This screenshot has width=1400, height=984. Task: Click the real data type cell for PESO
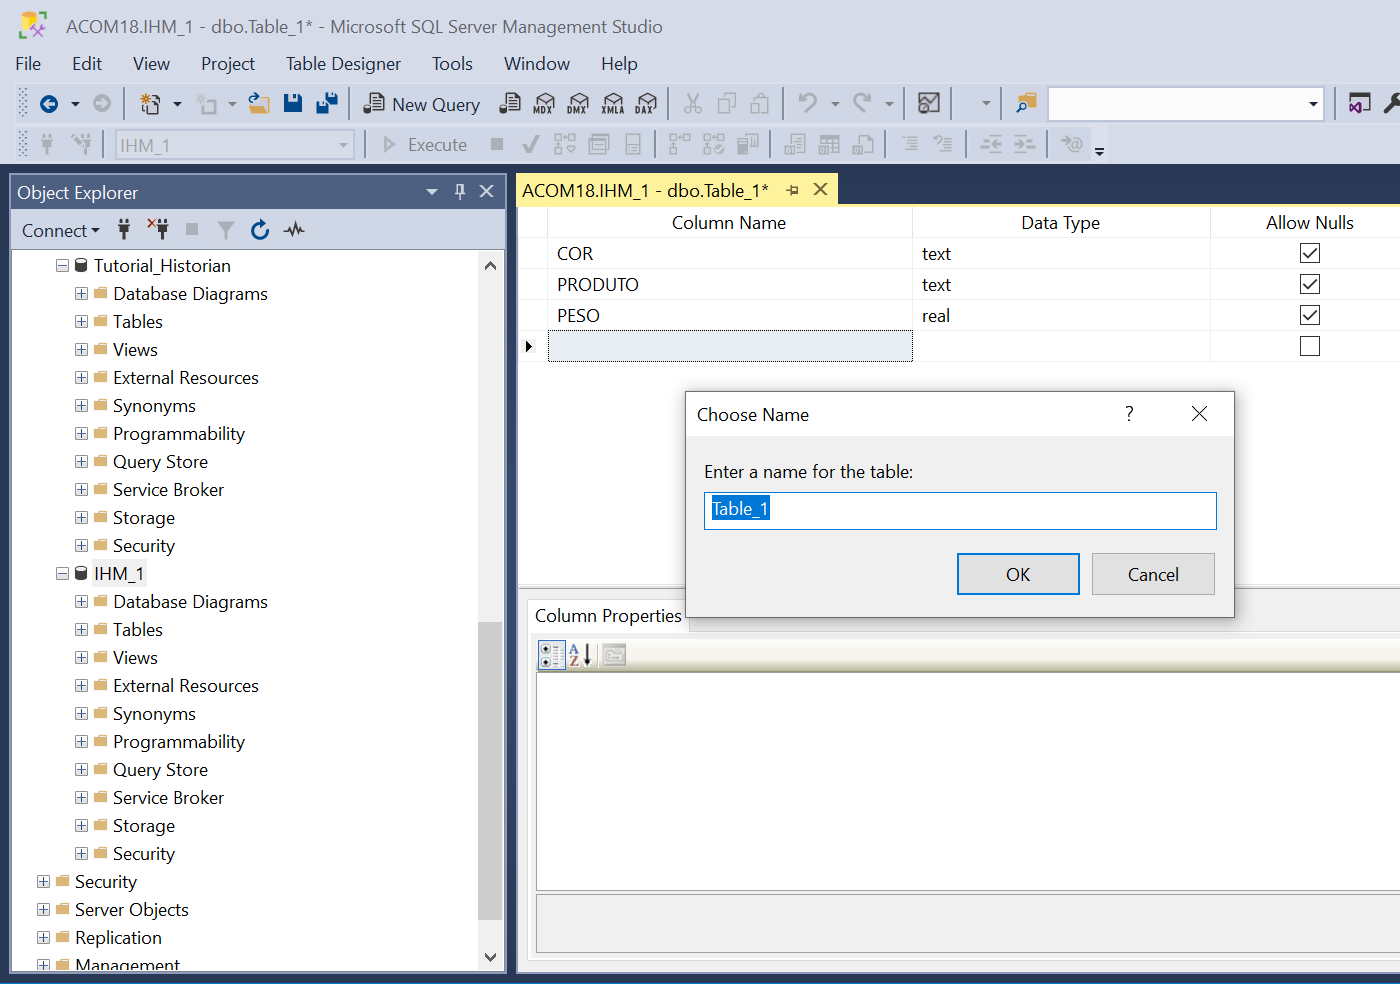click(1061, 315)
